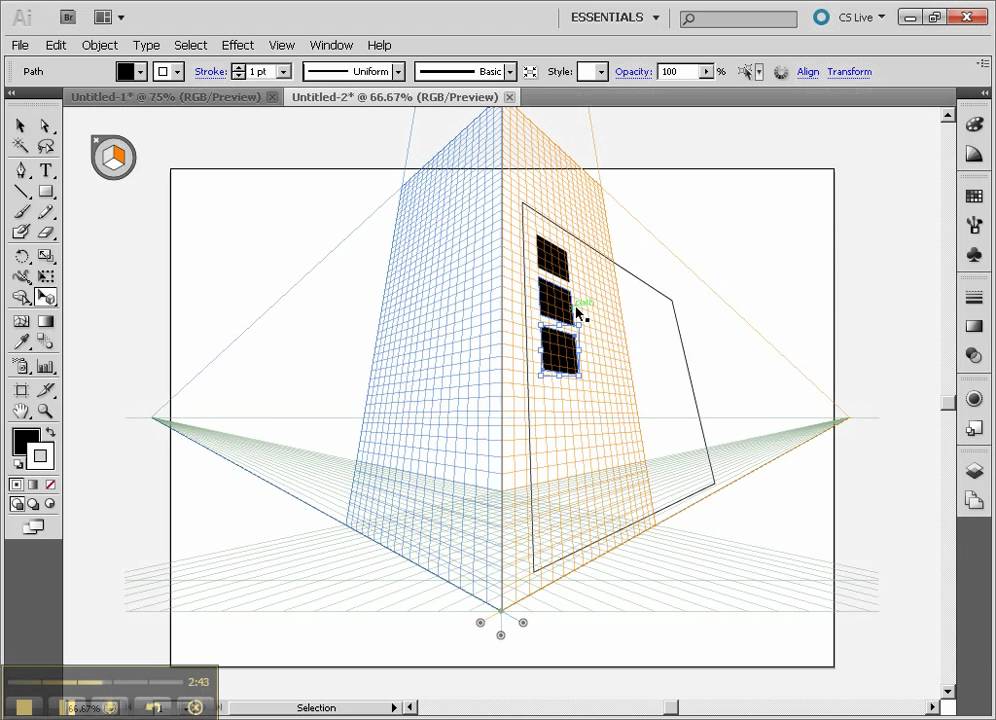996x720 pixels.
Task: Open the Effect menu
Action: click(x=237, y=45)
